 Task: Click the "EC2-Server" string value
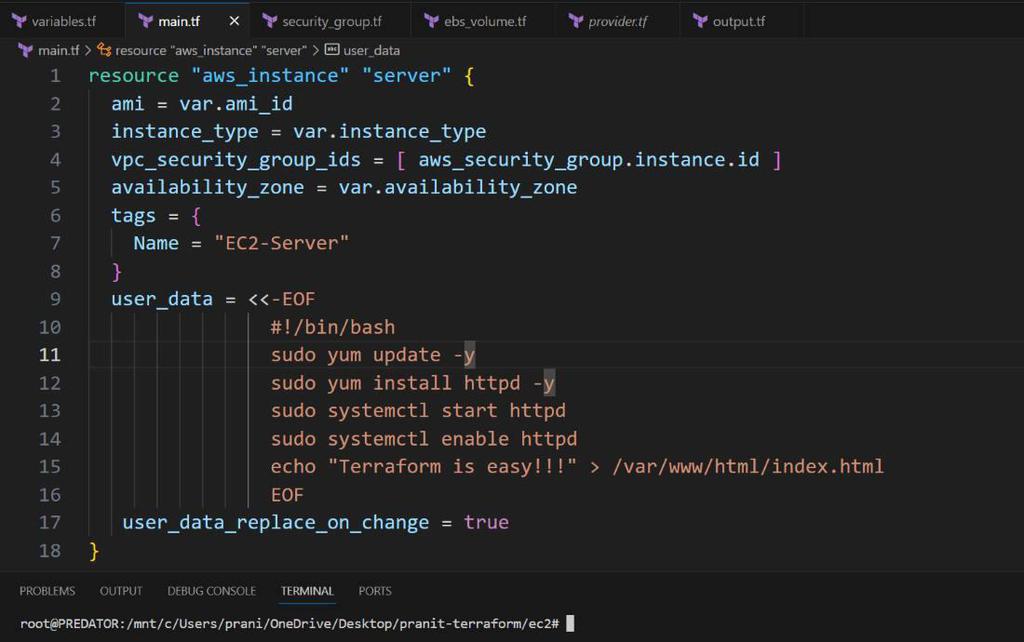[x=281, y=244]
